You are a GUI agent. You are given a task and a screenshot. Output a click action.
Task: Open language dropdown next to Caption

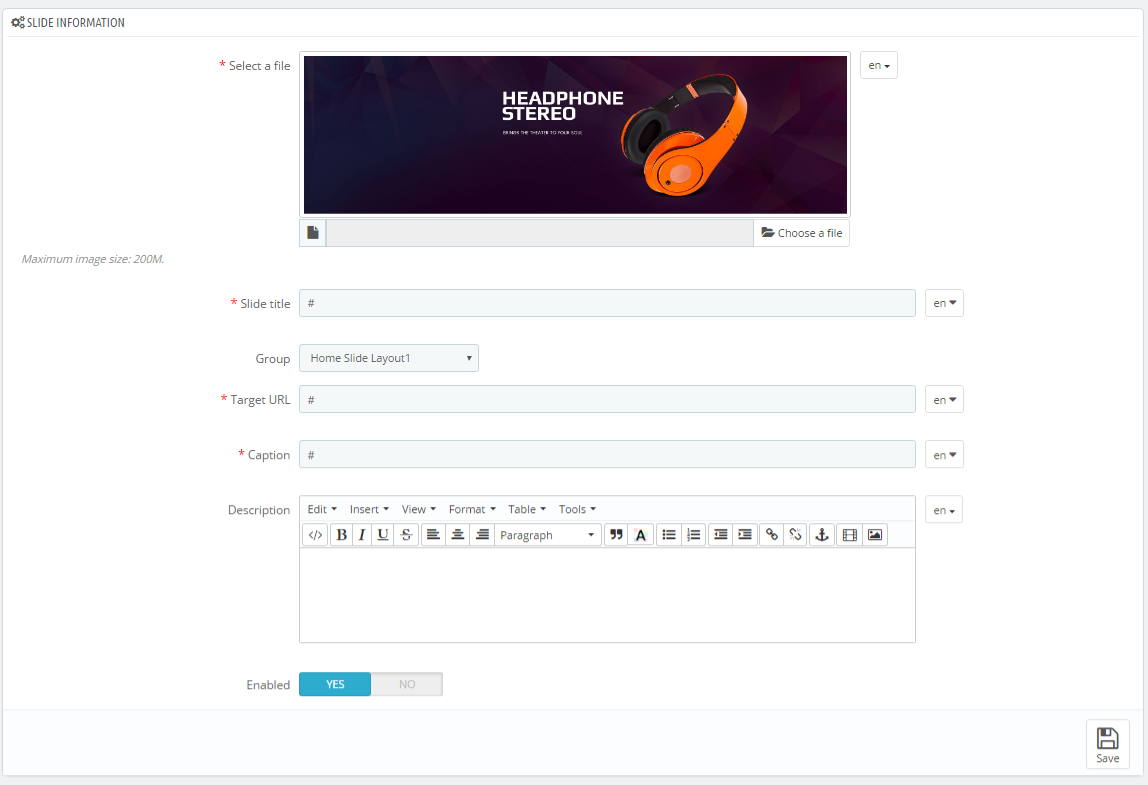pyautogui.click(x=944, y=455)
